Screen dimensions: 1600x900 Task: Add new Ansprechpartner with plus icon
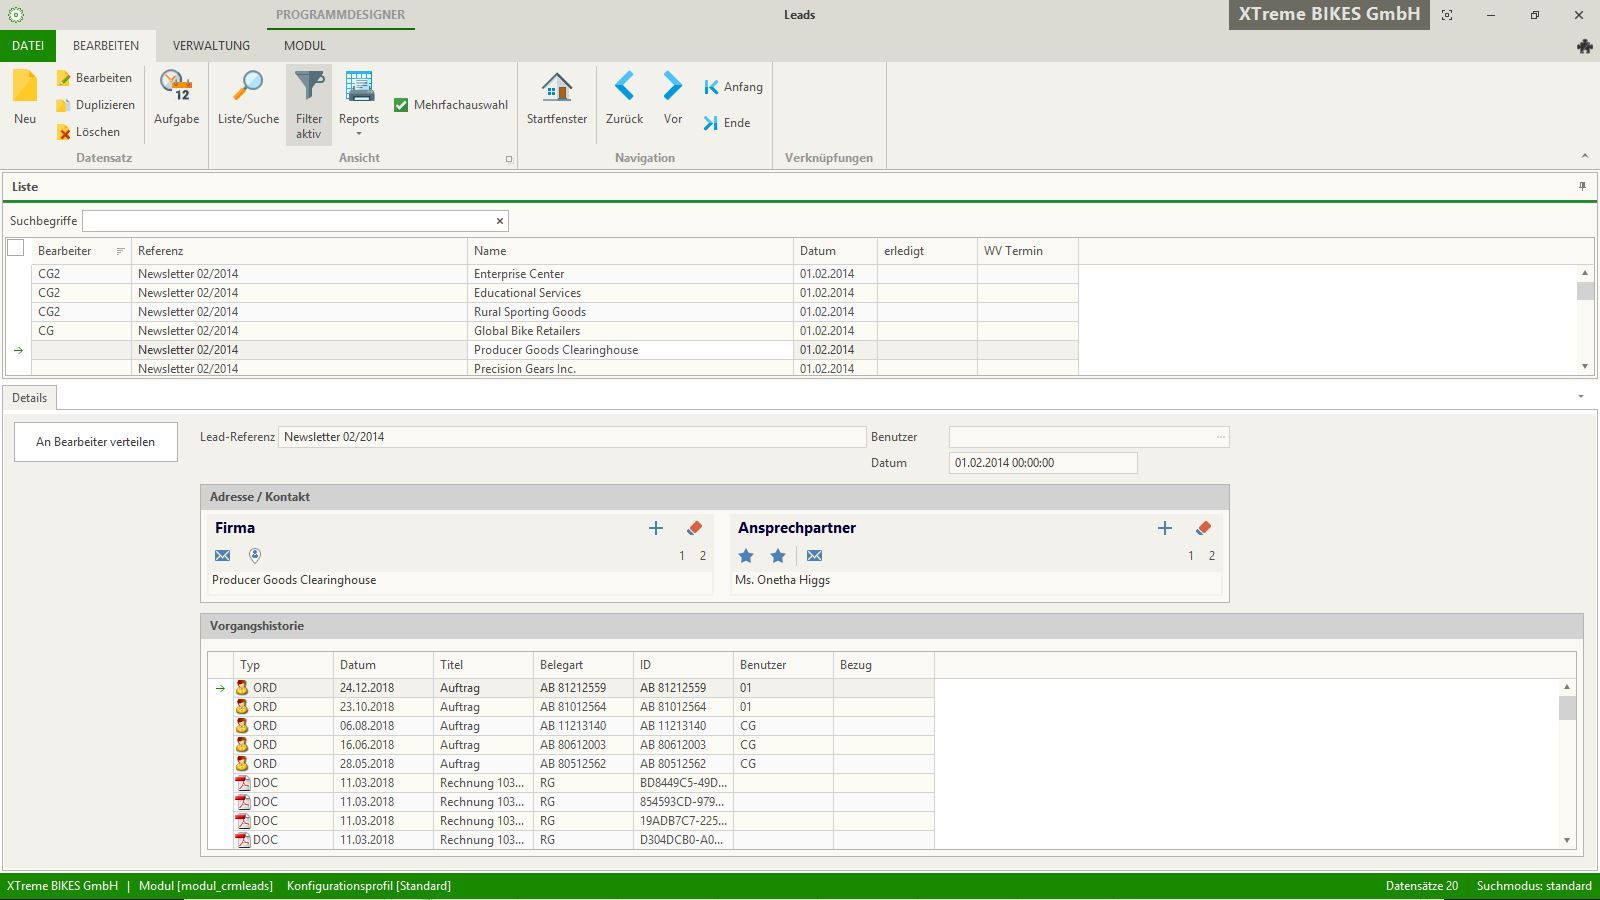coord(1165,528)
